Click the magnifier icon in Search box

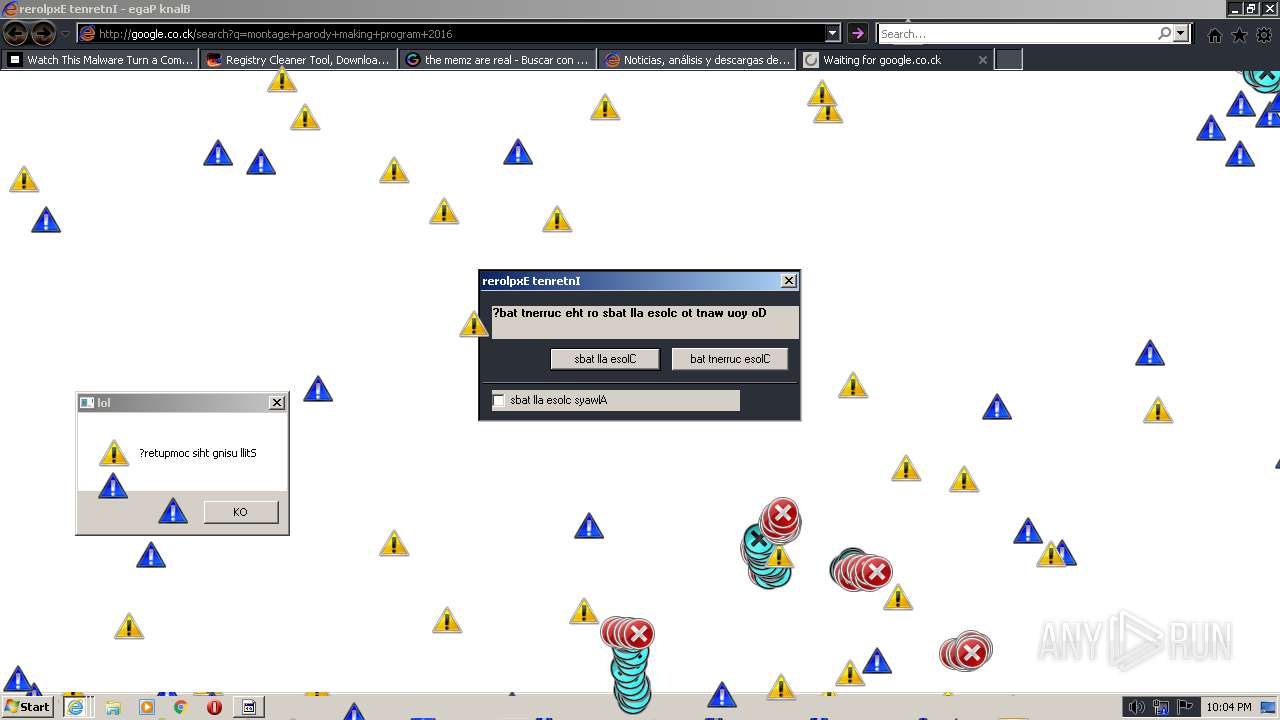tap(1164, 34)
